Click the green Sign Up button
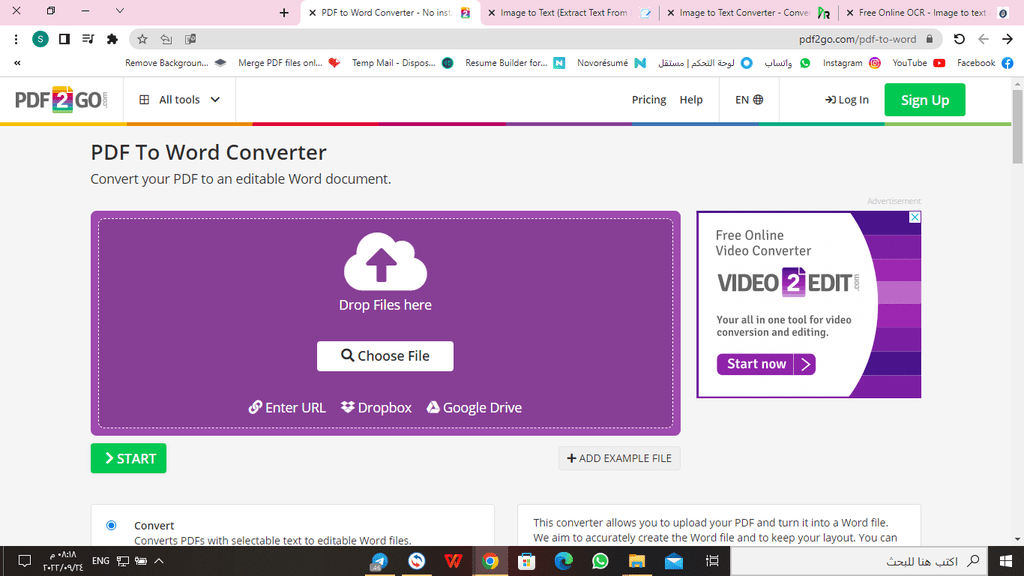 [925, 100]
